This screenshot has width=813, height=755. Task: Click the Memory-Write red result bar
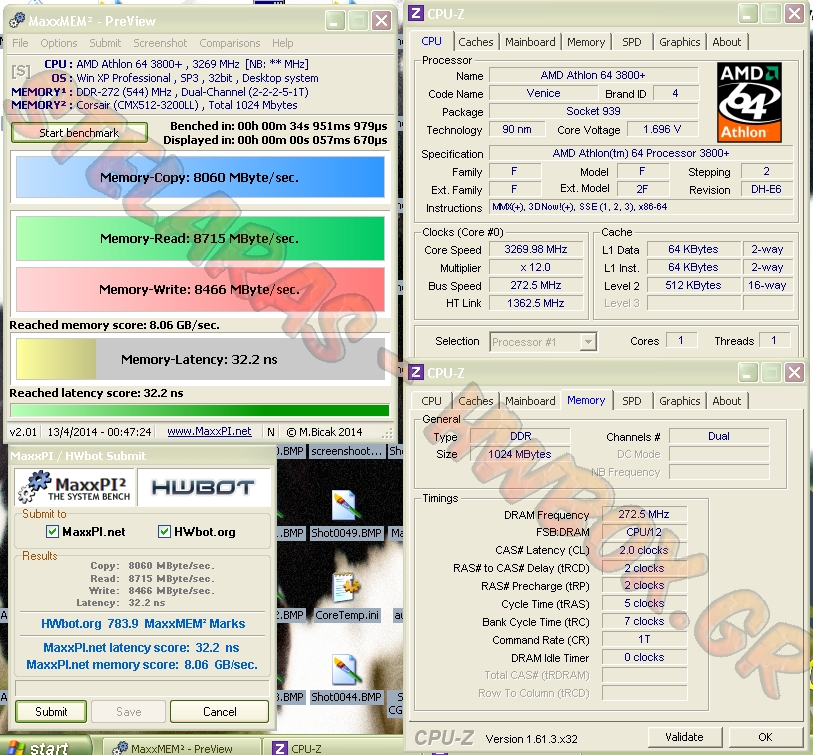200,289
